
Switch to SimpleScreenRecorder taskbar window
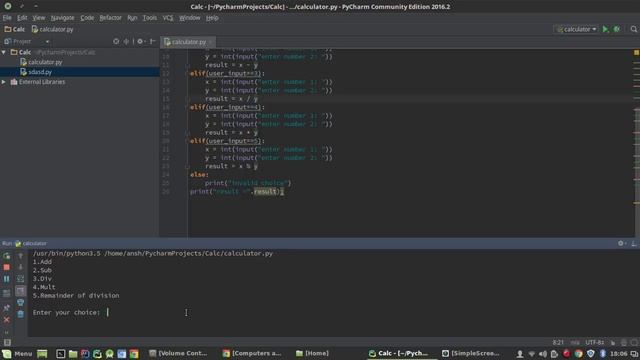point(471,353)
